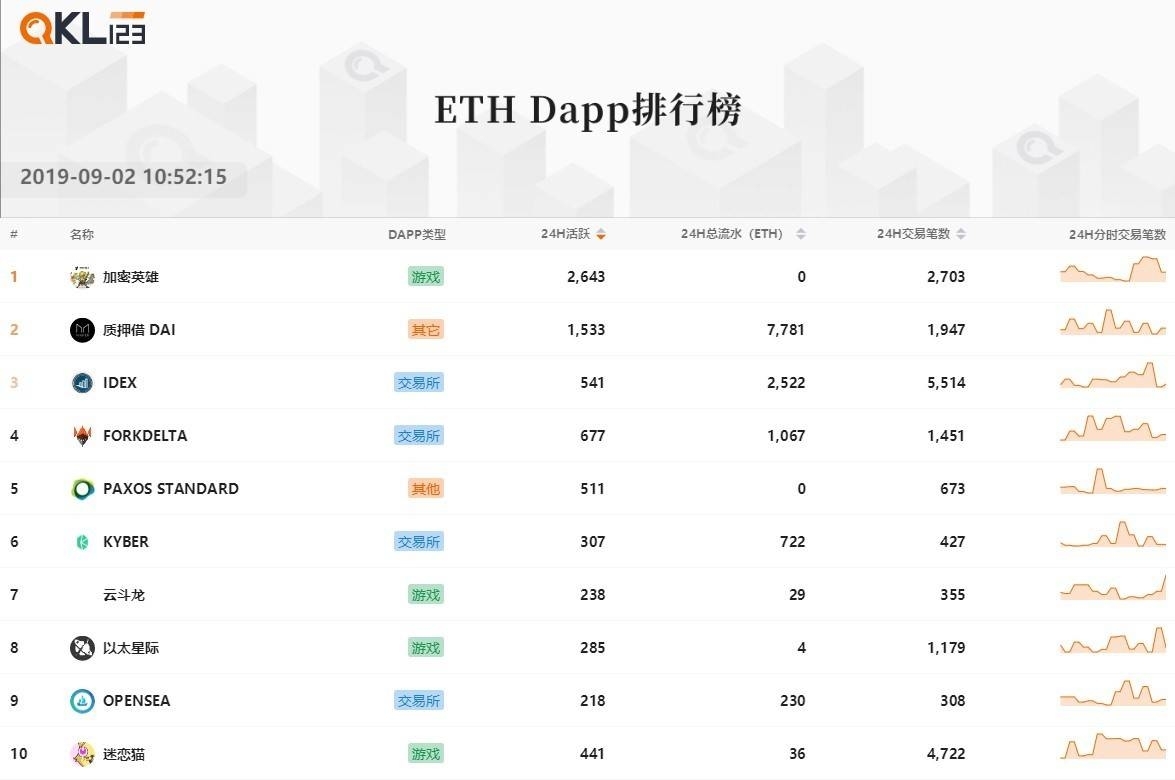View 以太星际 transaction sparkline chart

pos(1113,641)
